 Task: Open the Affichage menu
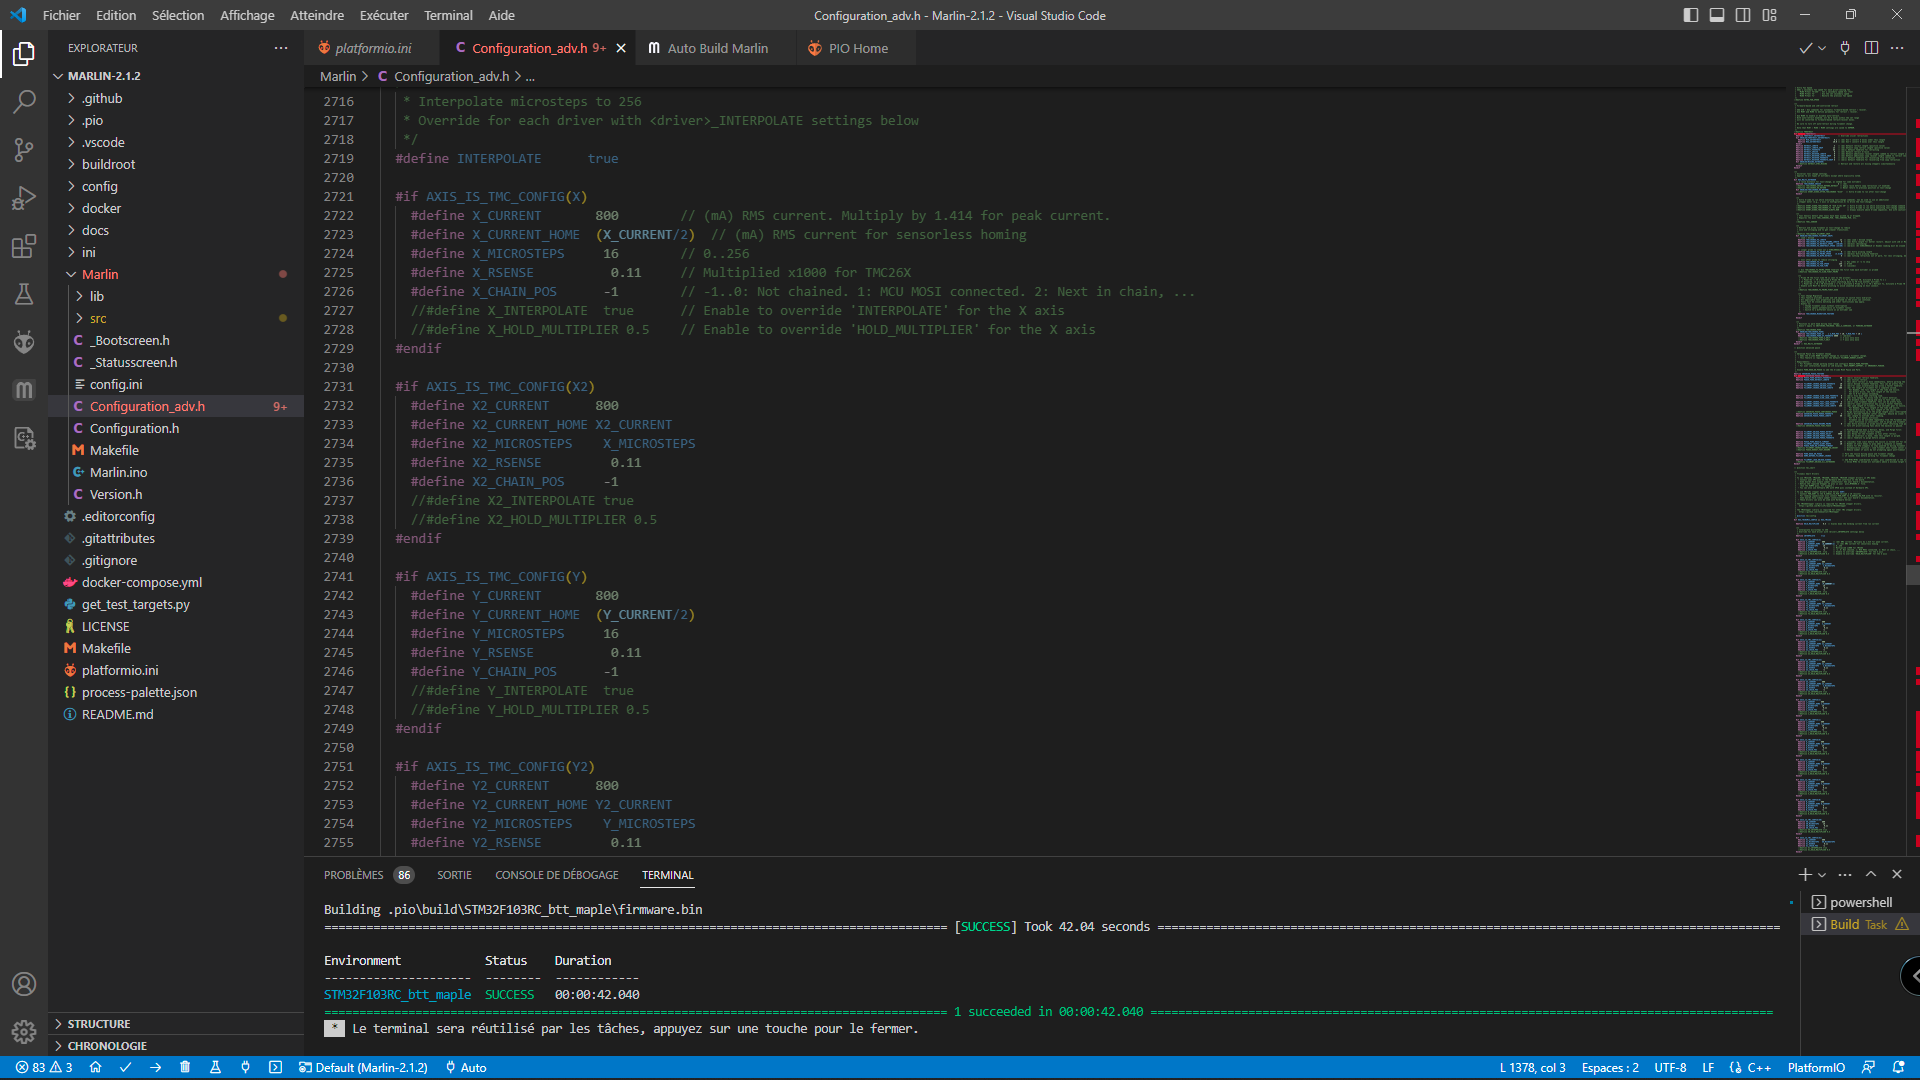[247, 15]
